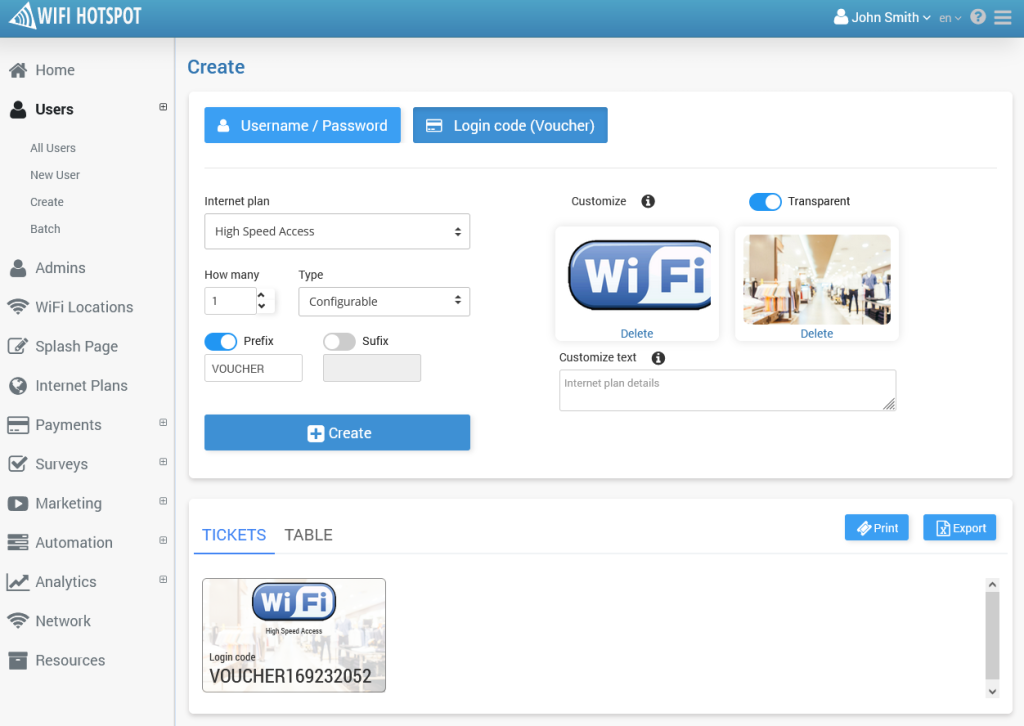Click the Resources archive icon

click(18, 660)
